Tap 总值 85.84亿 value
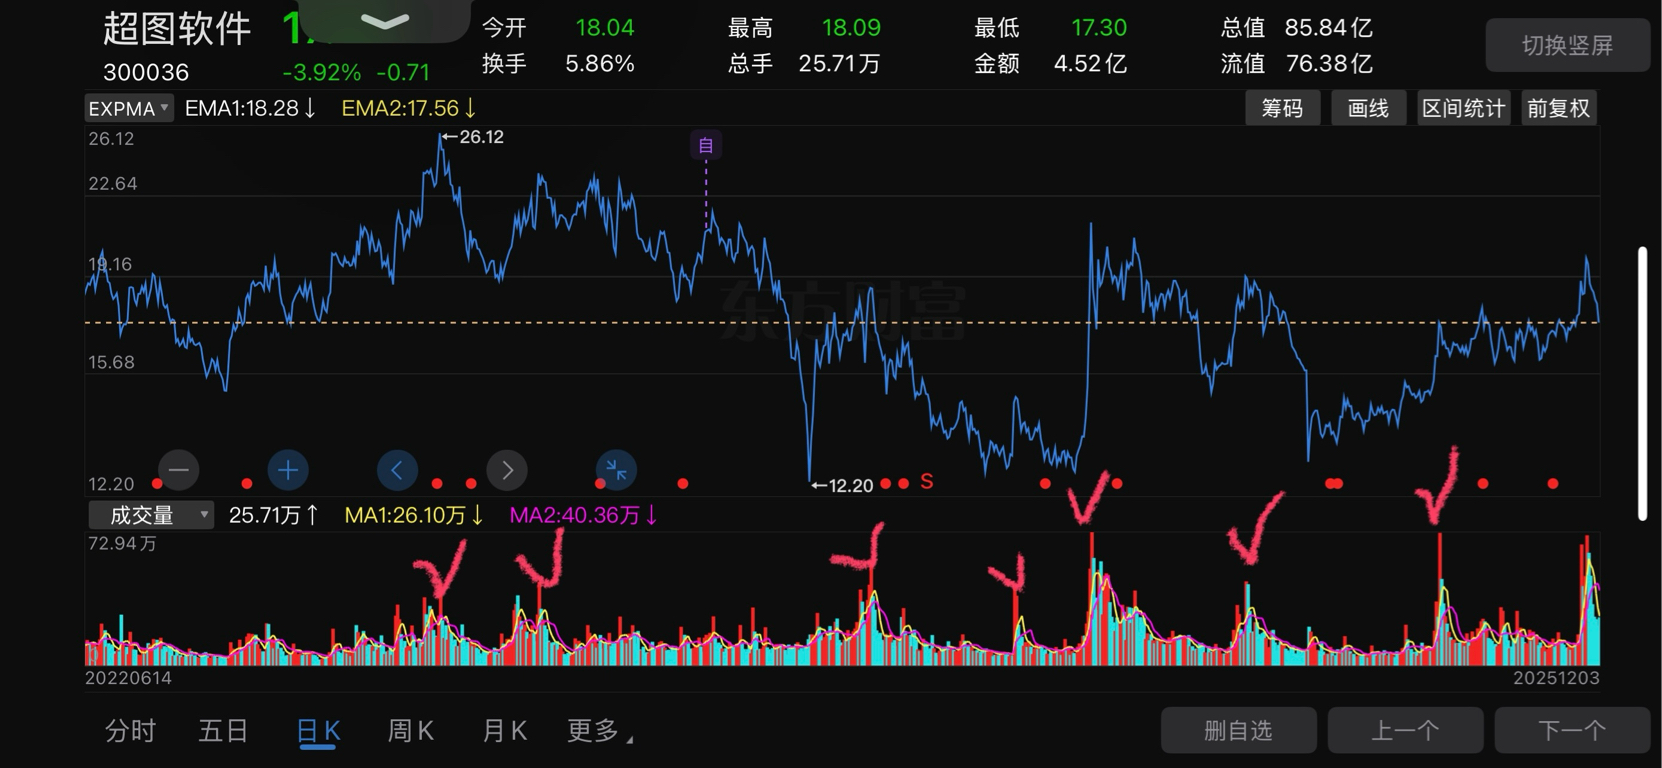The width and height of the screenshot is (1662, 768). coord(1297,28)
